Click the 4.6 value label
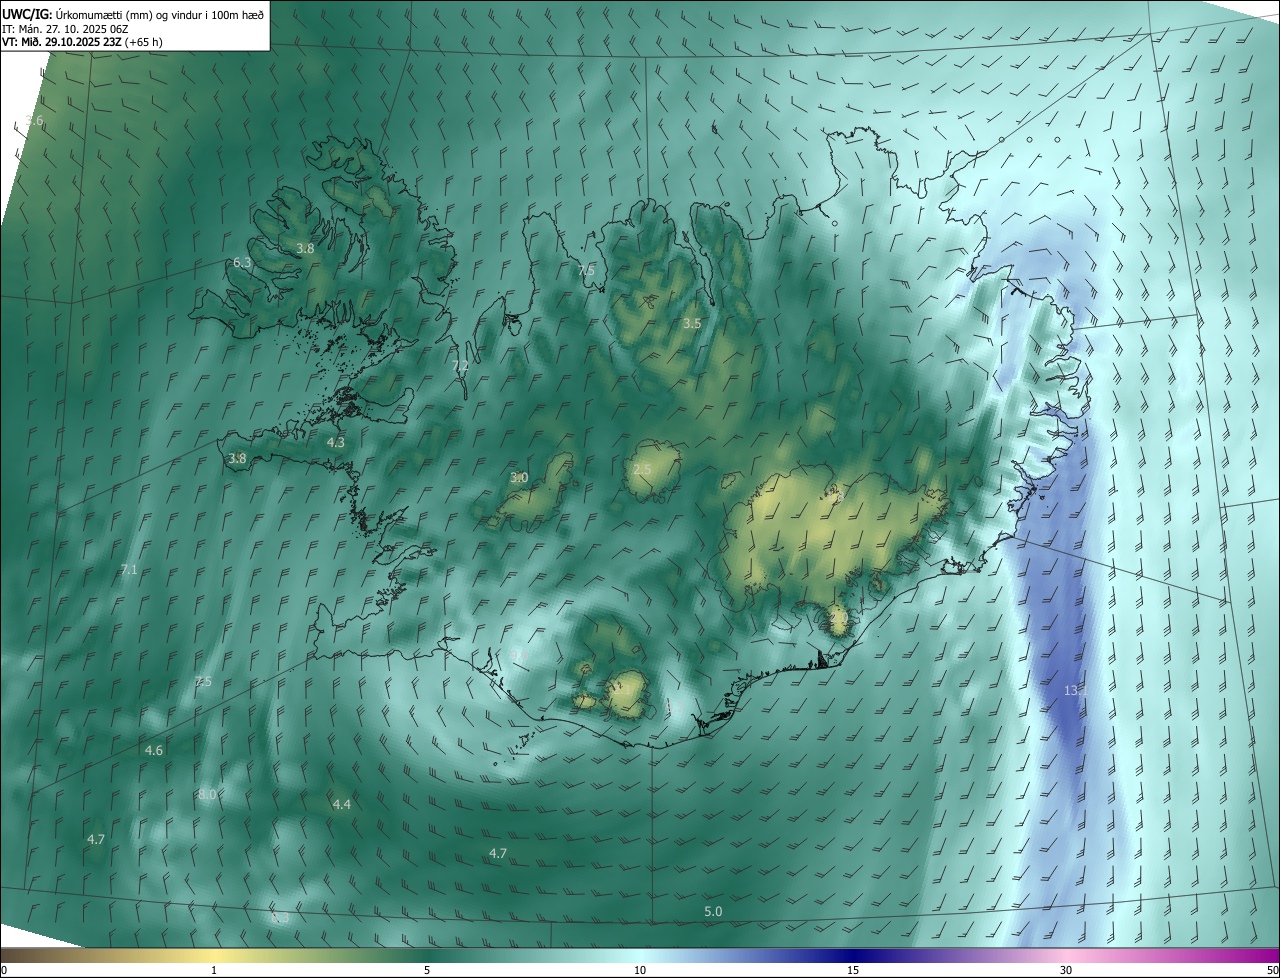 [154, 750]
